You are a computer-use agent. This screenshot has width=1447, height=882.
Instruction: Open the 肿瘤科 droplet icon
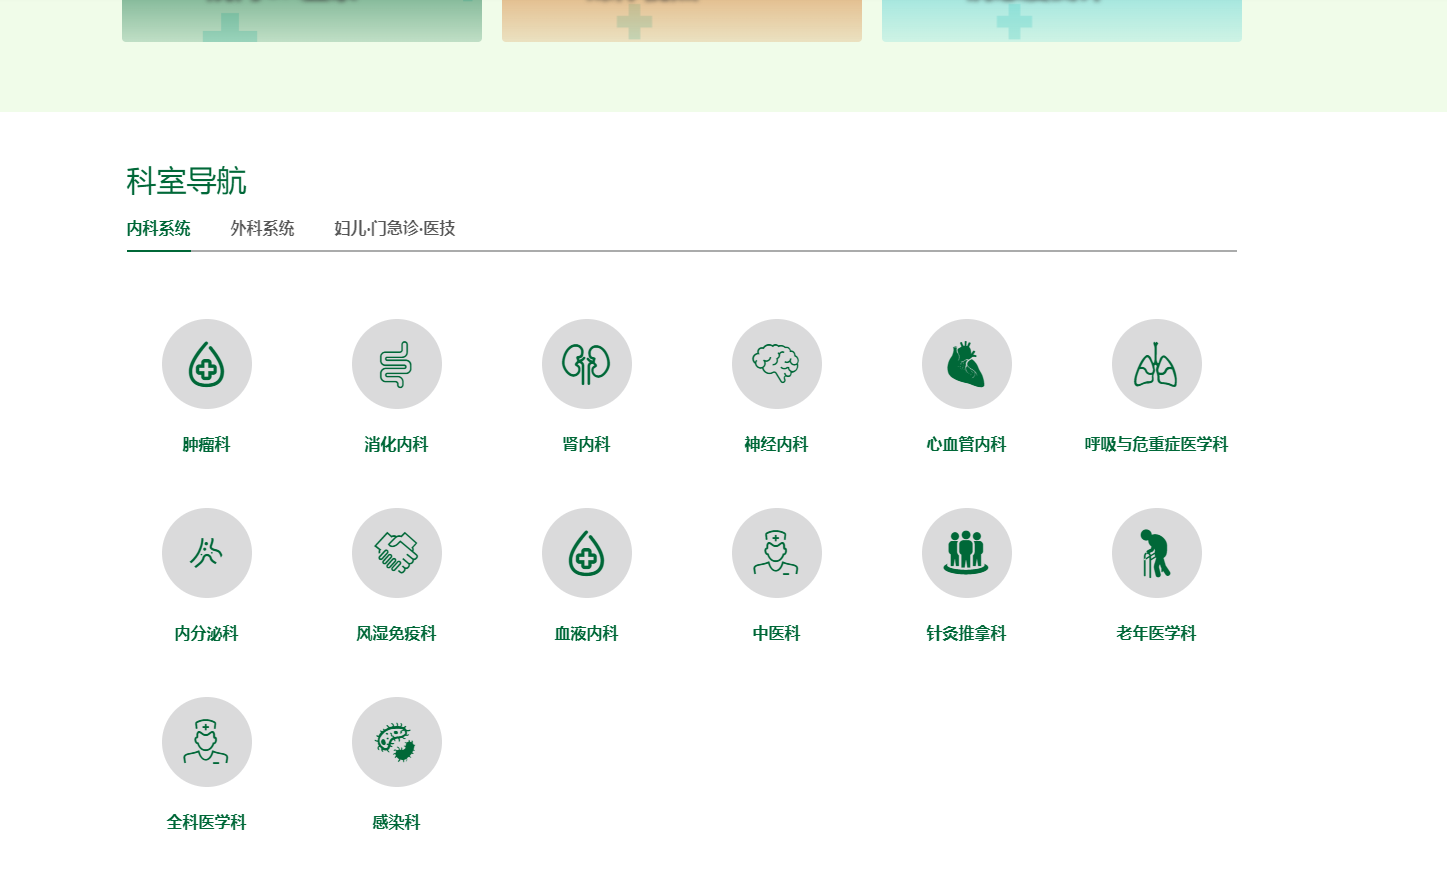coord(207,364)
